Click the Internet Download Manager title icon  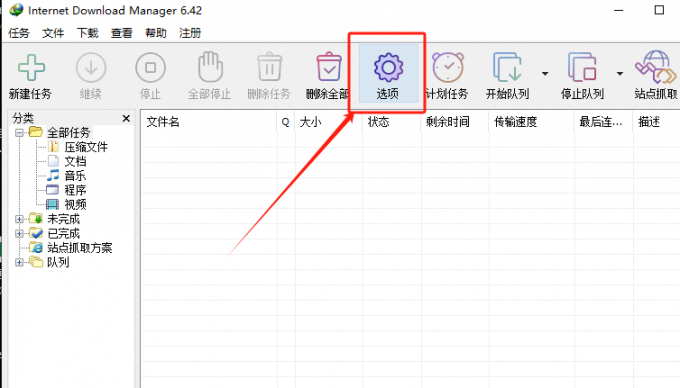click(x=16, y=10)
